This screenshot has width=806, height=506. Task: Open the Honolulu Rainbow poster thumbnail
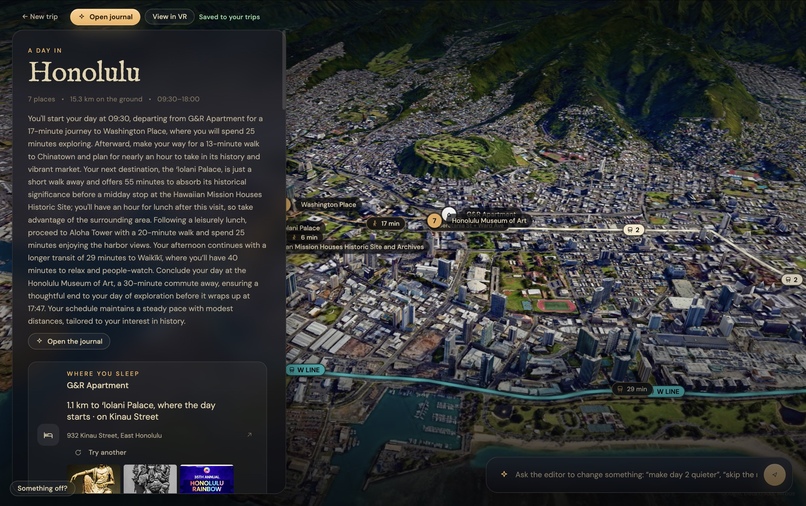click(207, 479)
